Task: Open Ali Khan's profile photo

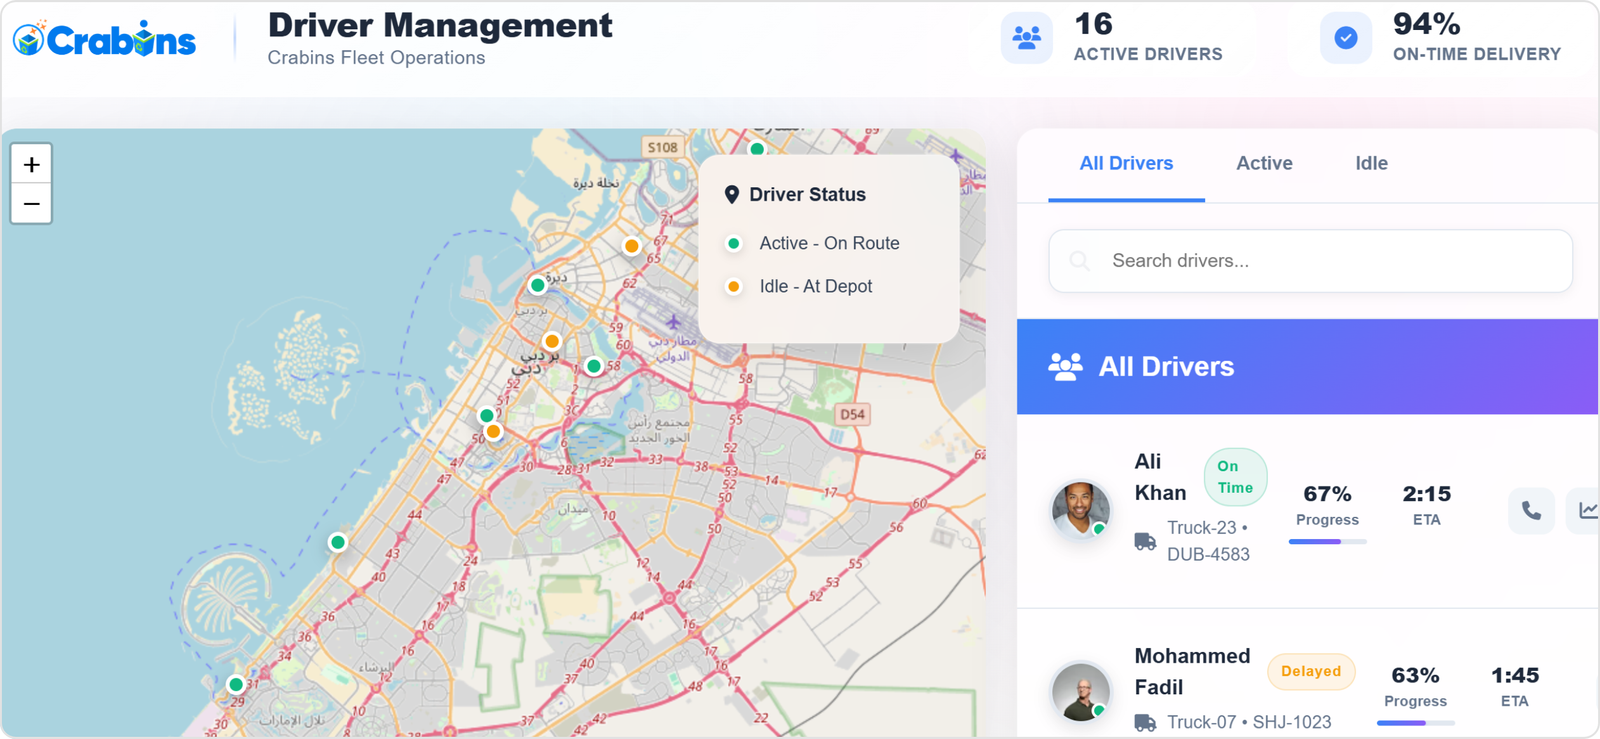Action: point(1080,510)
